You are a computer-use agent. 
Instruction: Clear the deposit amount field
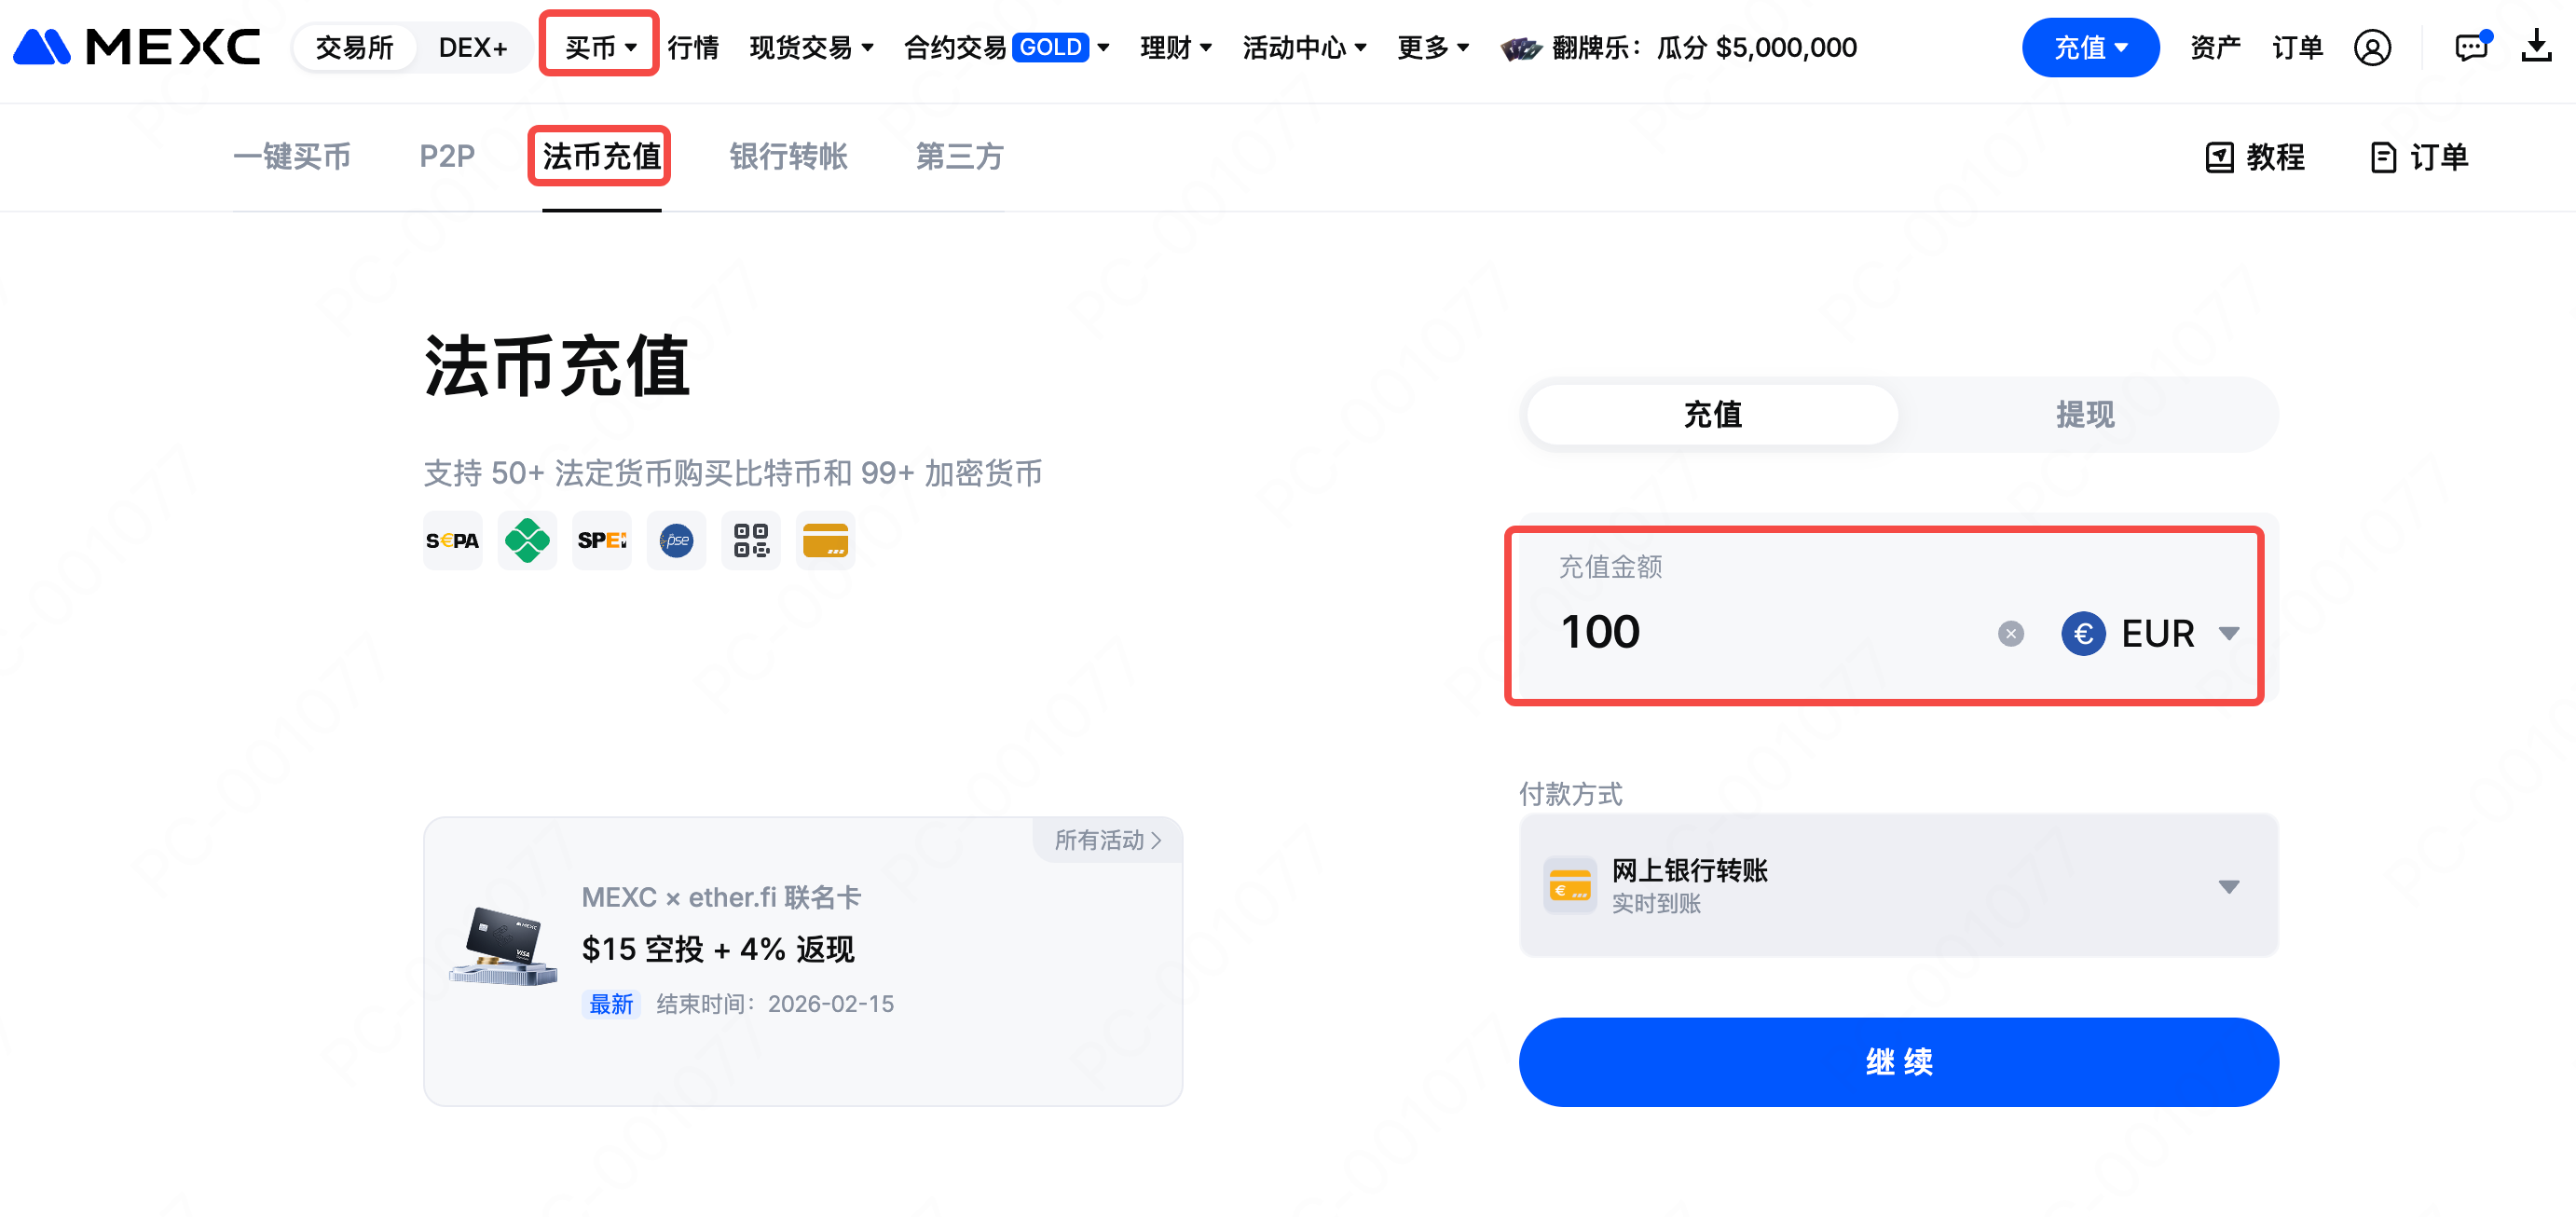pyautogui.click(x=2010, y=633)
